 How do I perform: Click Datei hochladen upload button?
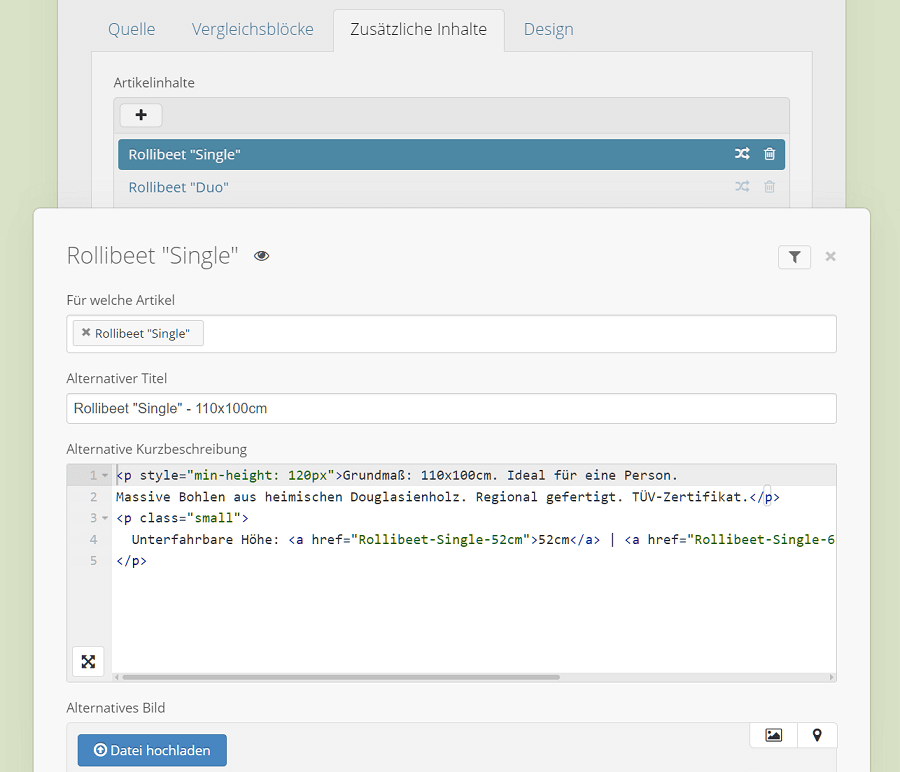[152, 750]
